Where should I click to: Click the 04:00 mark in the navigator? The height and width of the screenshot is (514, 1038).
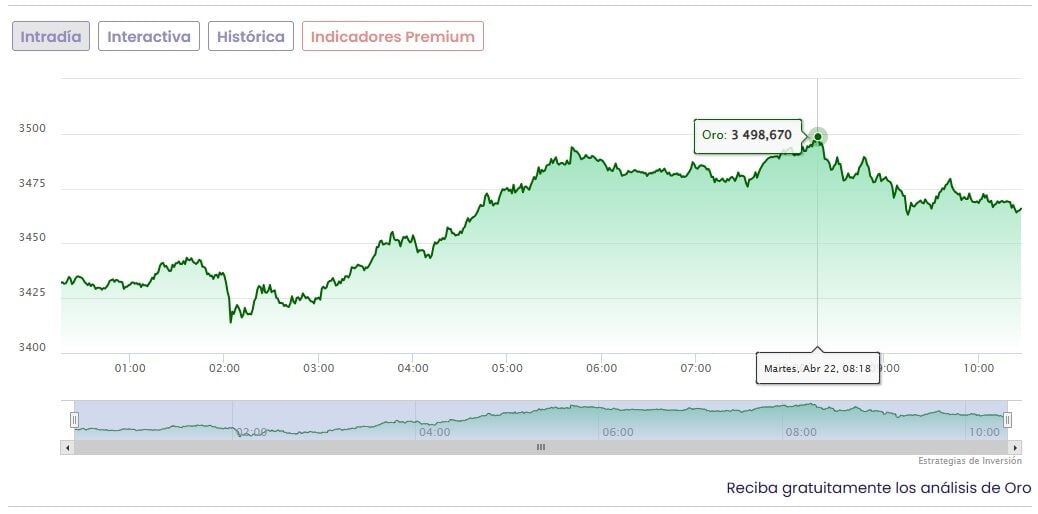coord(434,432)
